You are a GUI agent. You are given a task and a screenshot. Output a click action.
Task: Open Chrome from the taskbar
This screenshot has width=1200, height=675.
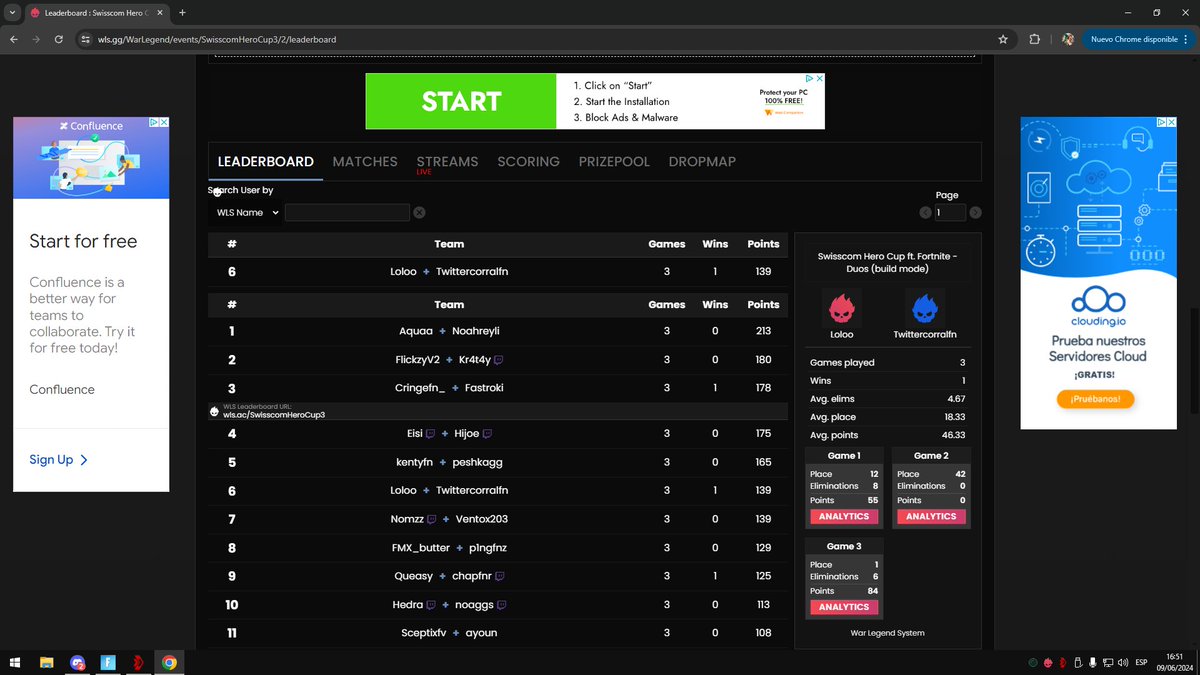click(x=170, y=662)
